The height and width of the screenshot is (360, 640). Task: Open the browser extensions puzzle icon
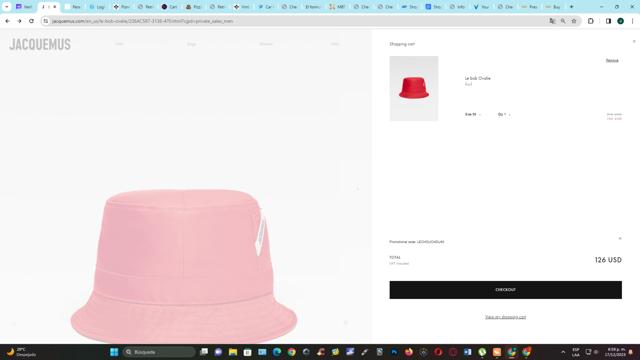[x=591, y=21]
